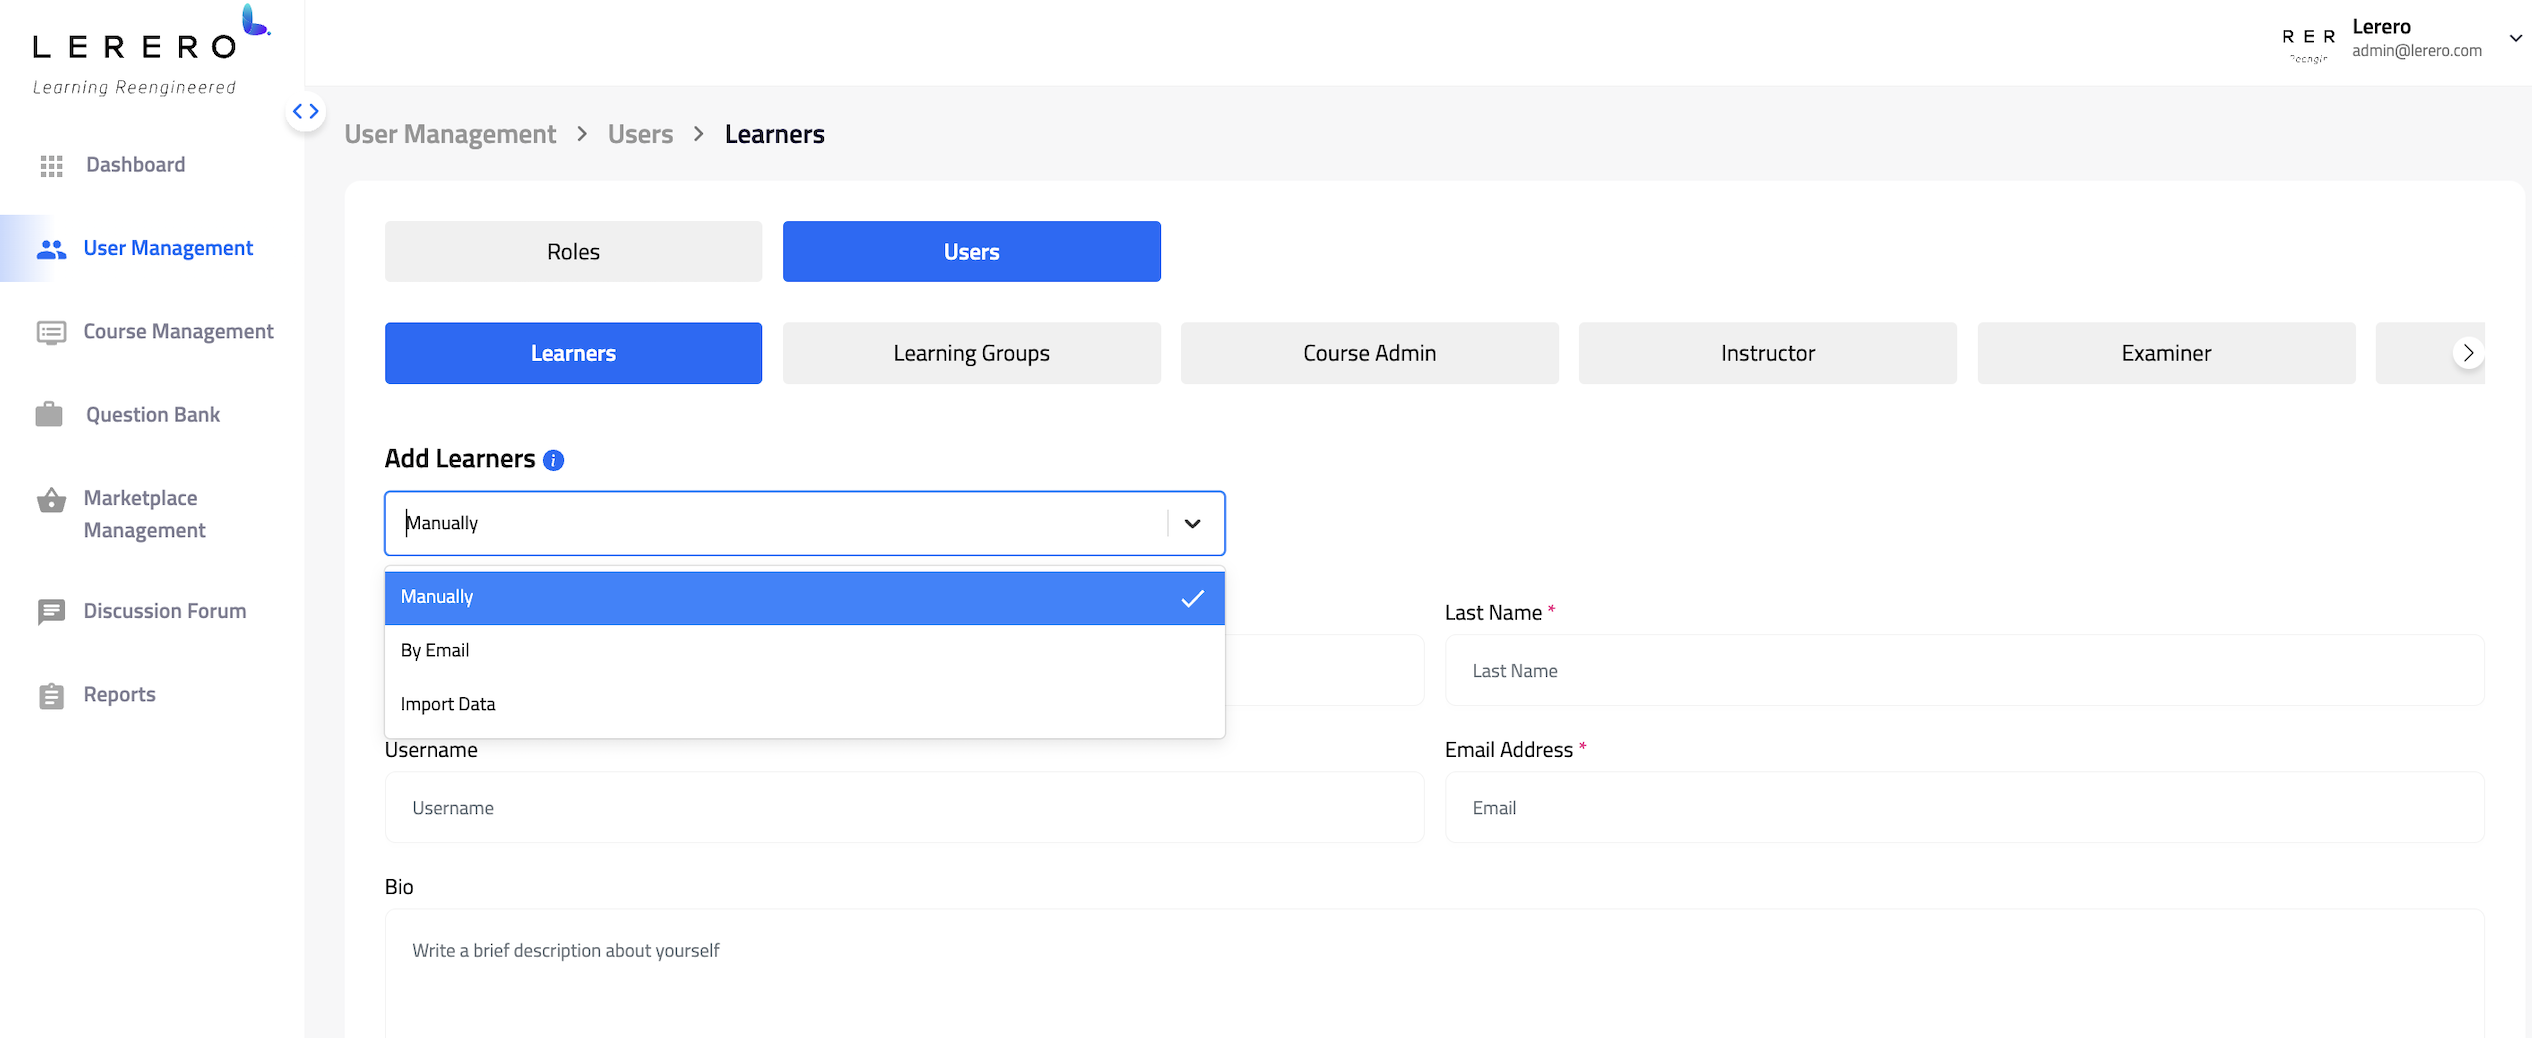Click the Dashboard grid icon
This screenshot has width=2532, height=1038.
(x=51, y=165)
